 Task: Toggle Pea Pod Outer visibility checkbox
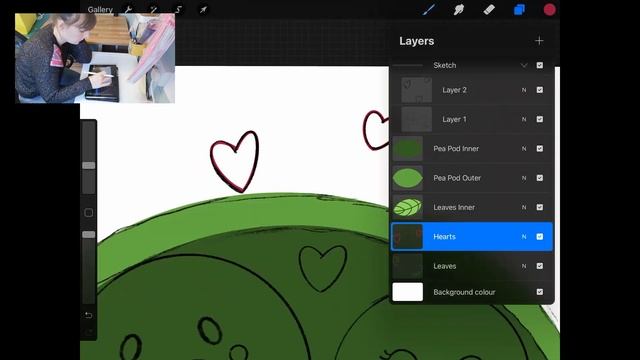point(540,178)
